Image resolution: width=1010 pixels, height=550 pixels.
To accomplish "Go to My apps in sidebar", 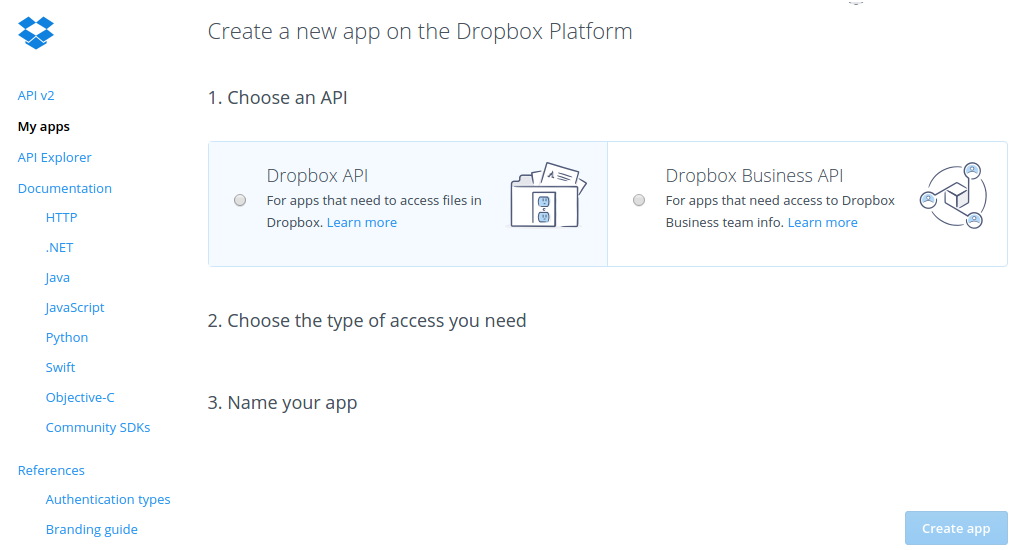I will coord(44,127).
